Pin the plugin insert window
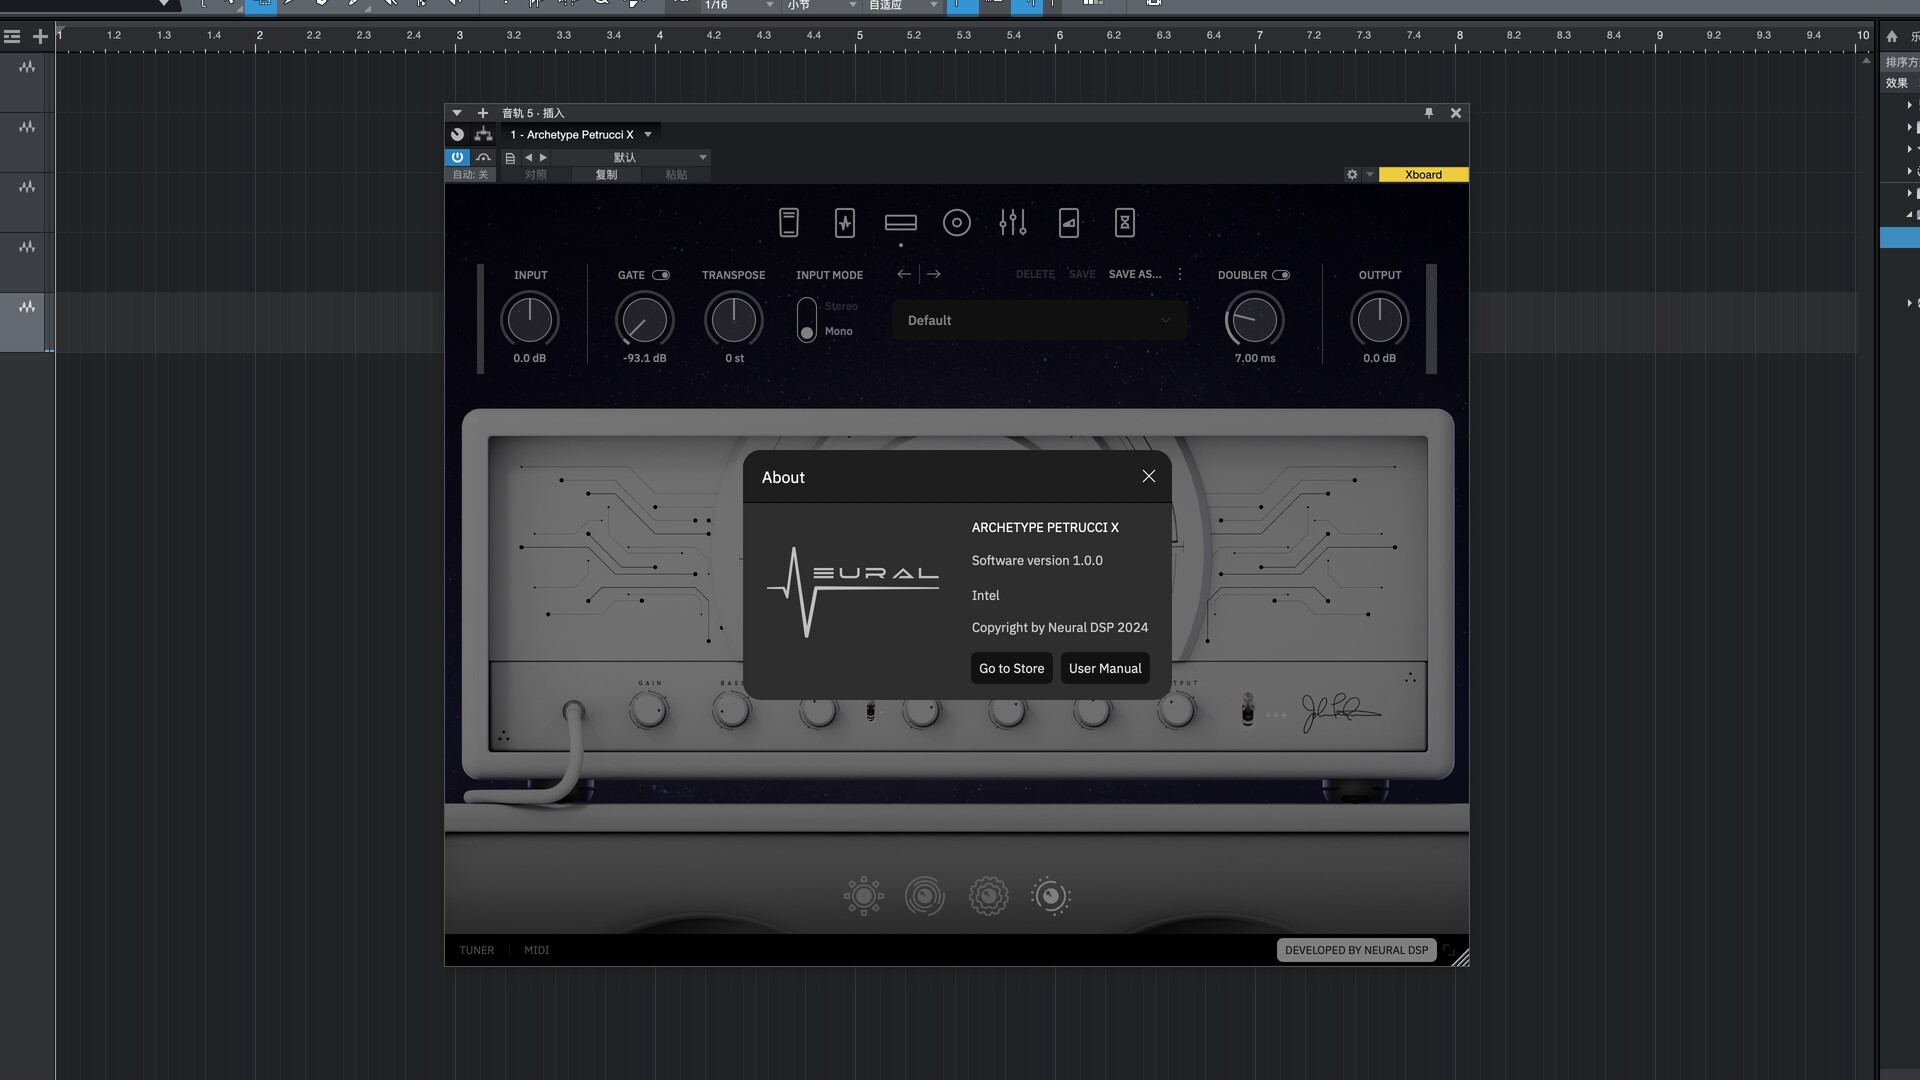 [x=1428, y=113]
